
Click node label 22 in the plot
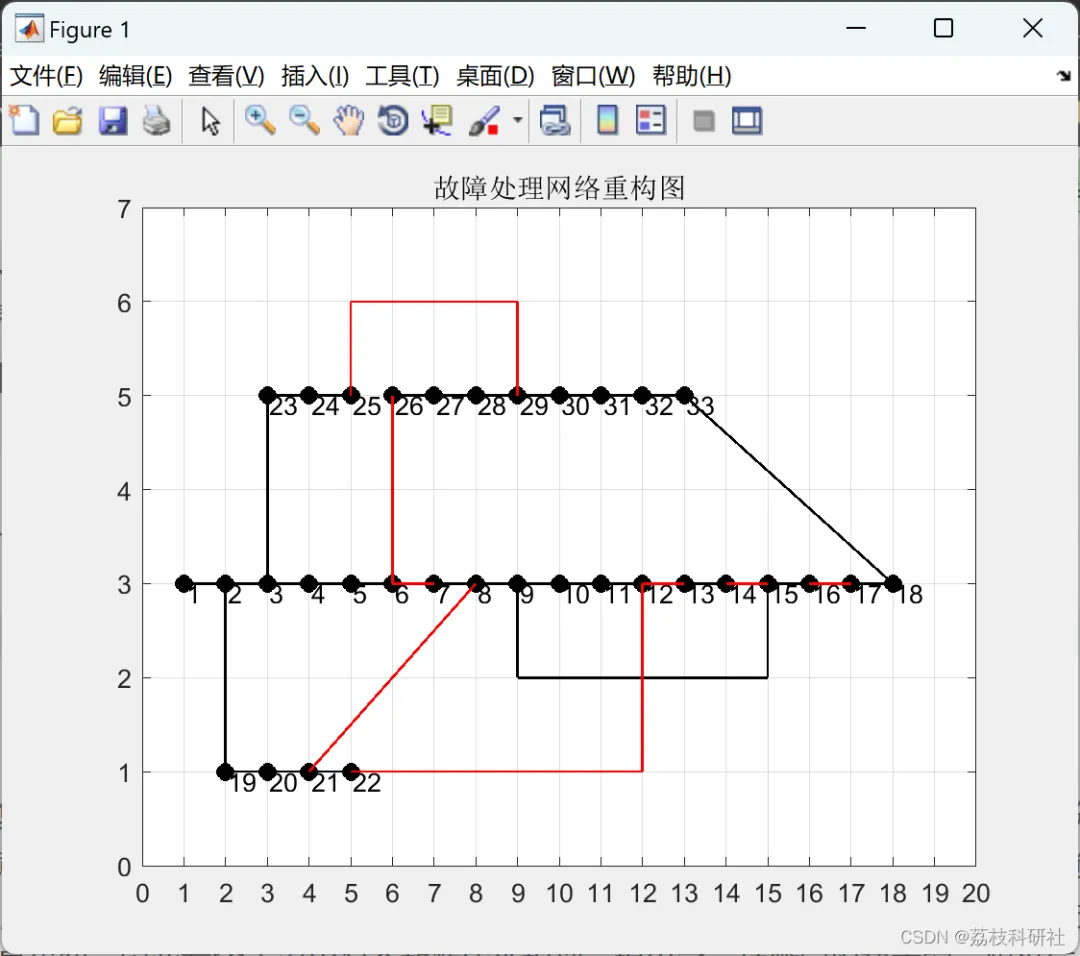pyautogui.click(x=366, y=782)
